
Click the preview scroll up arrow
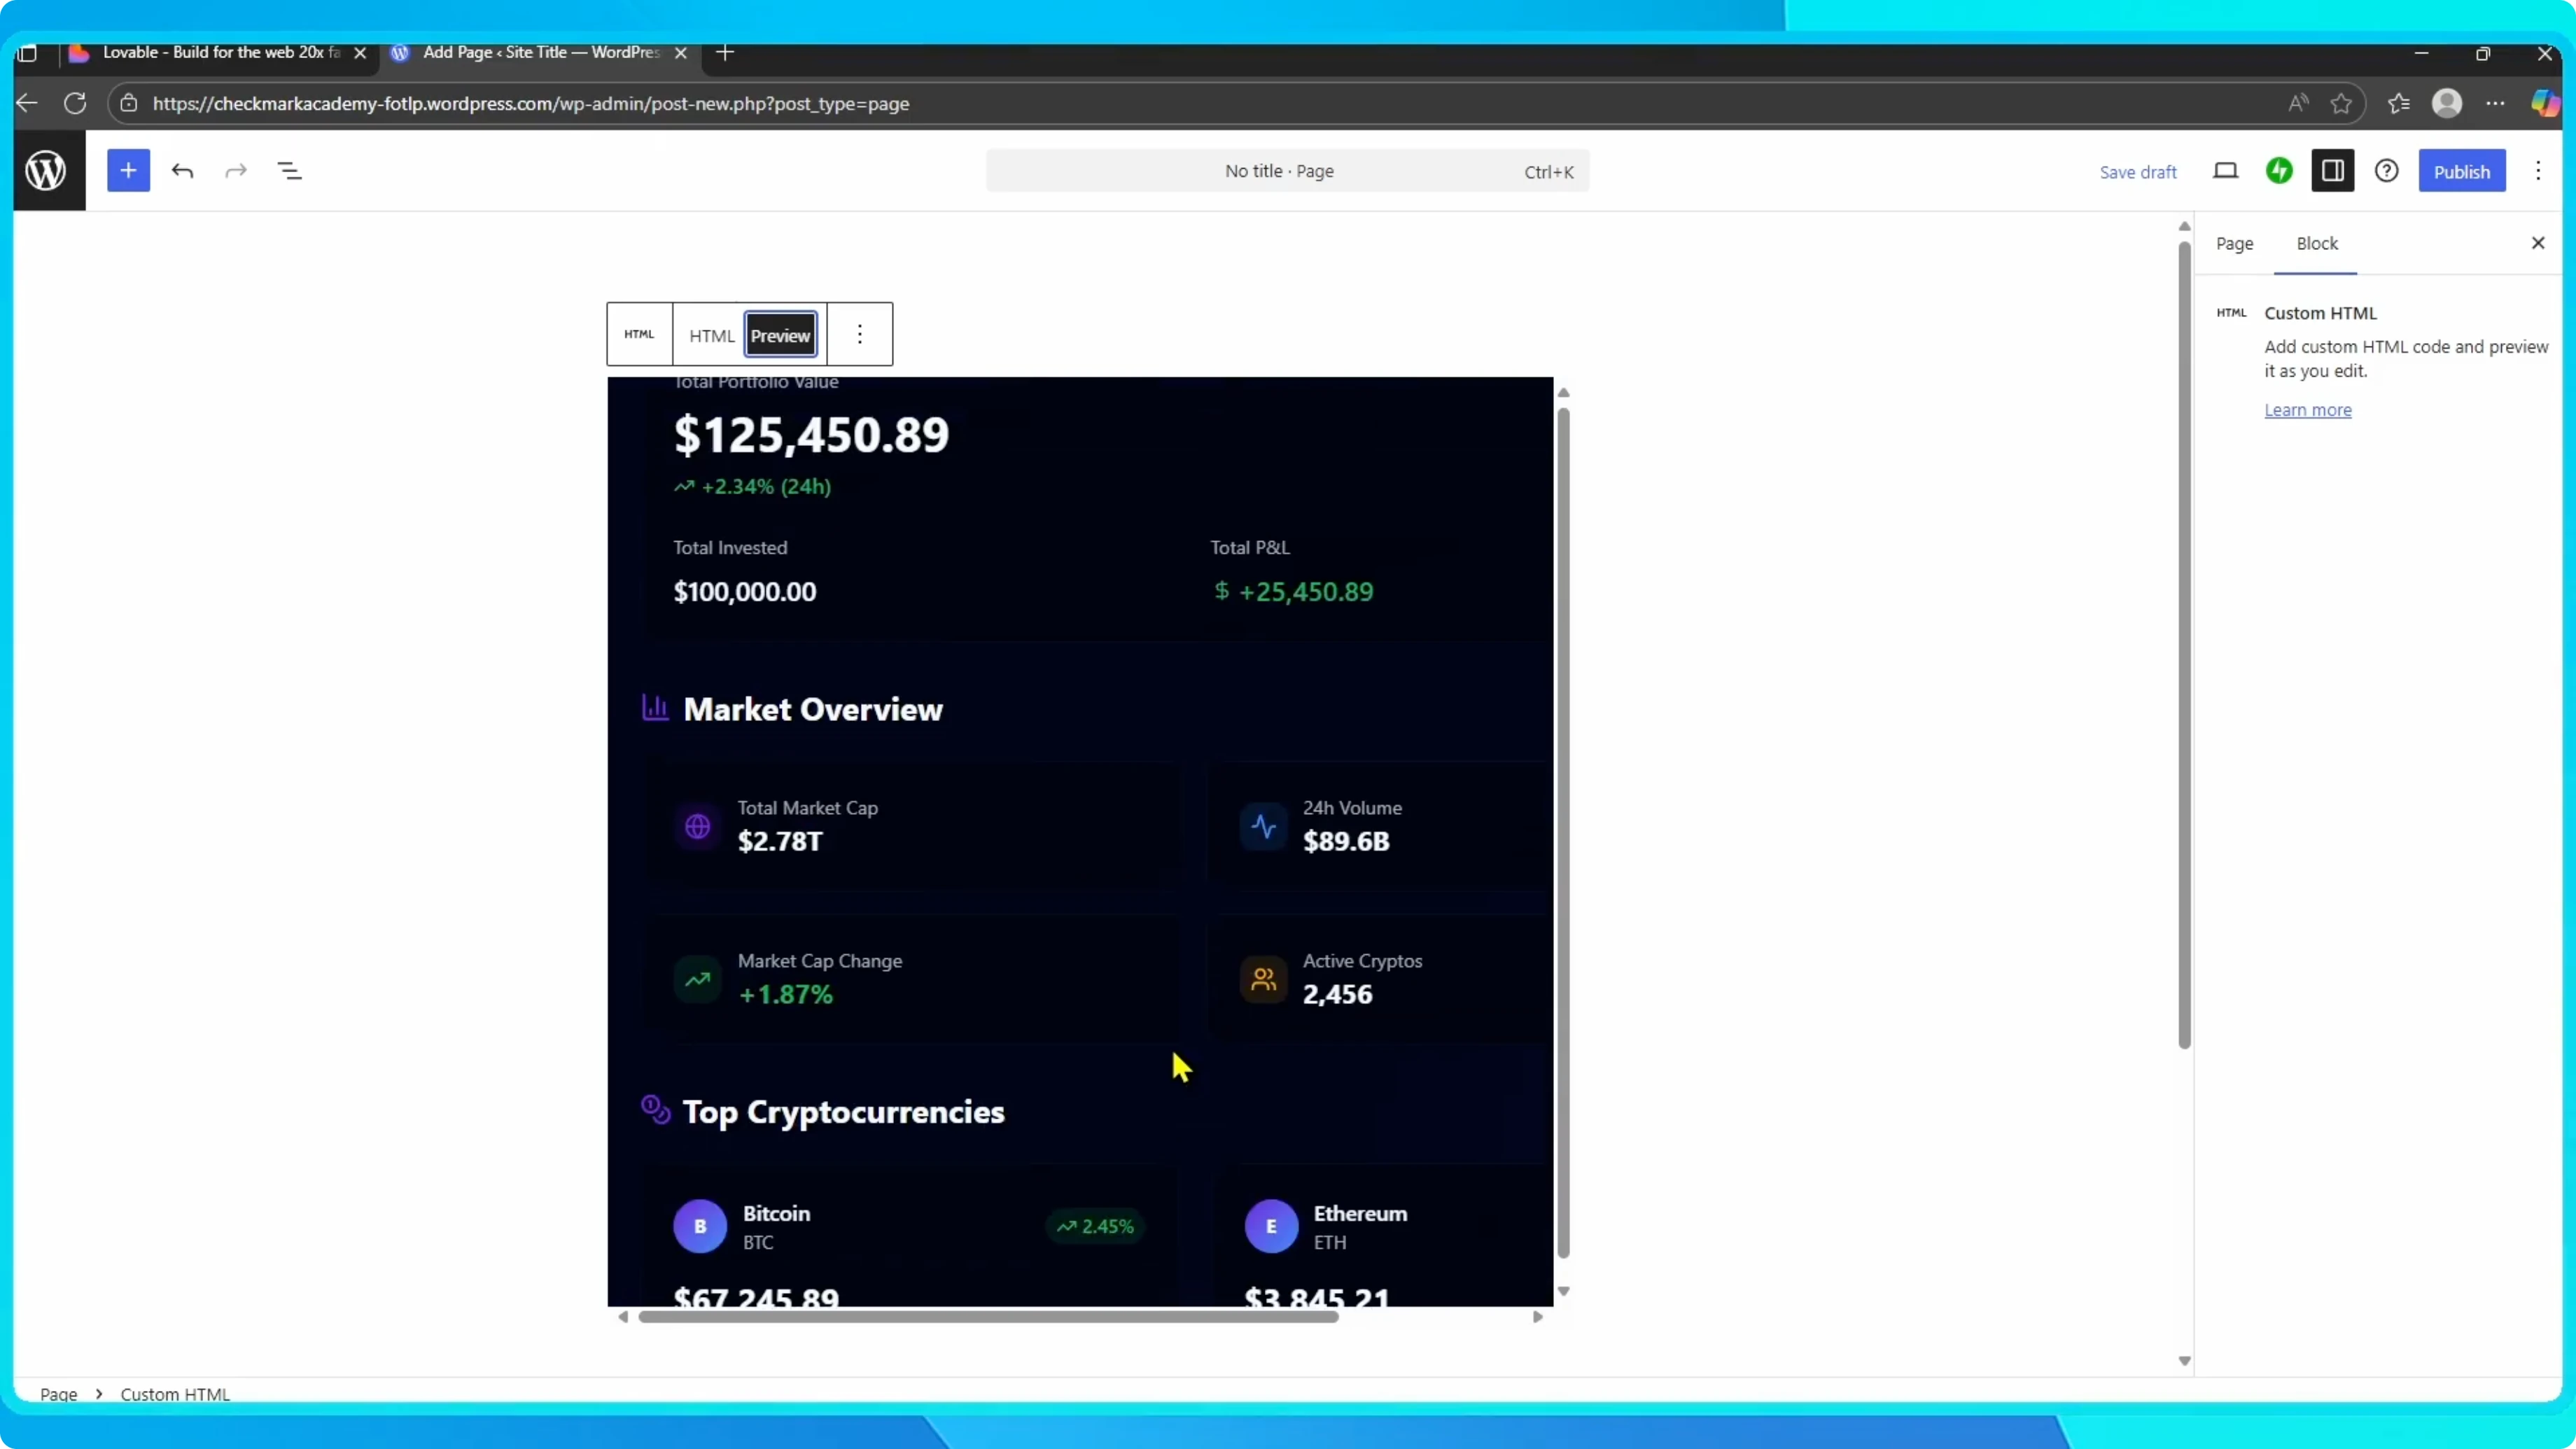click(x=1564, y=392)
